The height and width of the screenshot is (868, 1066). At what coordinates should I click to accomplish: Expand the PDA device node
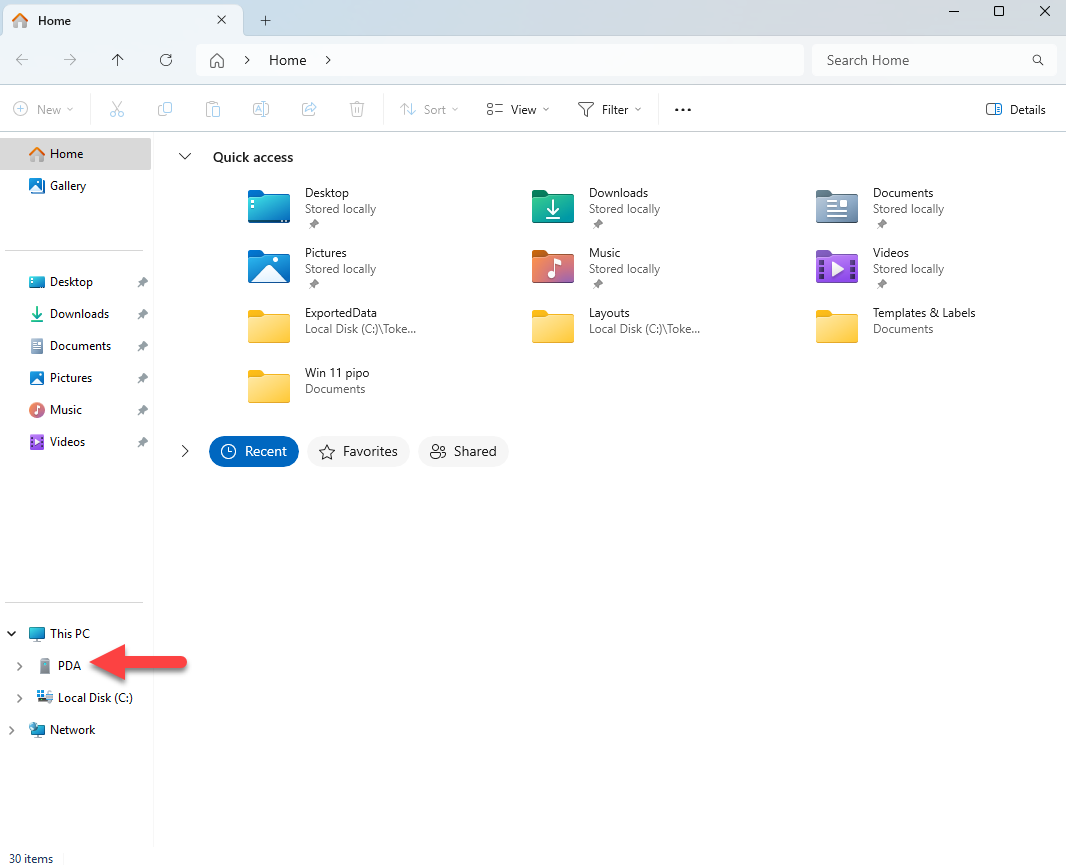click(x=20, y=666)
